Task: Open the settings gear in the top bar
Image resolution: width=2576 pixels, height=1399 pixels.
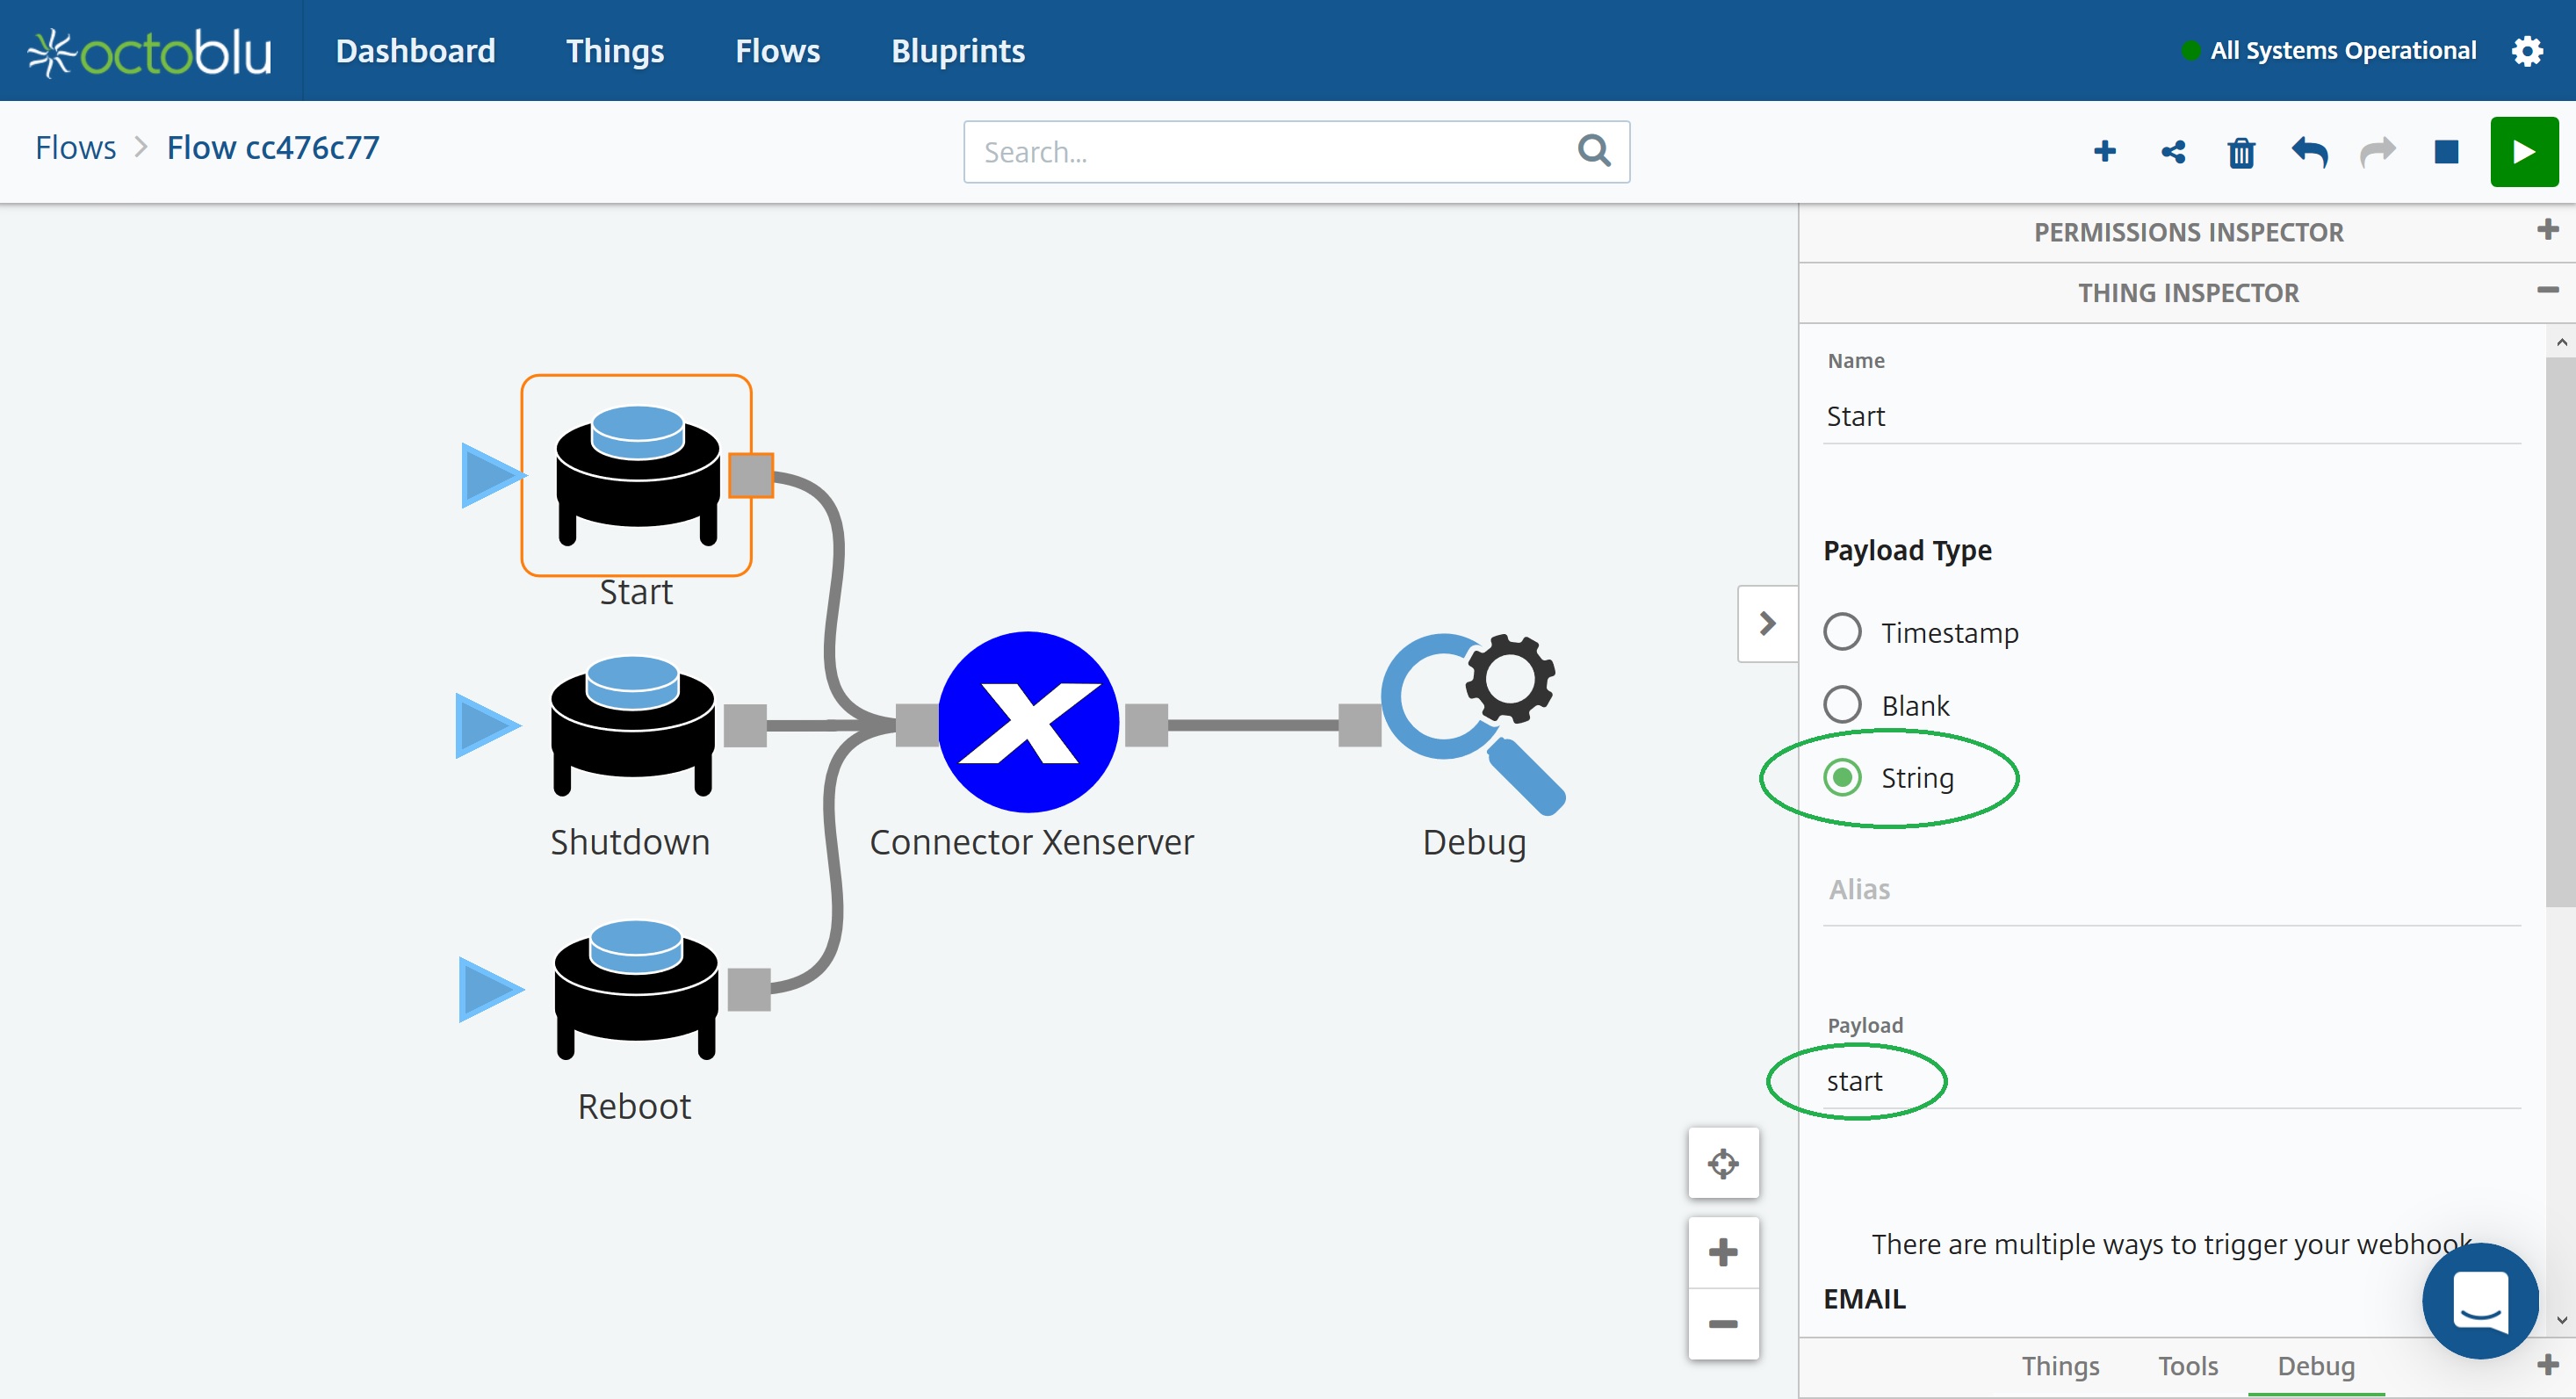Action: tap(2527, 51)
